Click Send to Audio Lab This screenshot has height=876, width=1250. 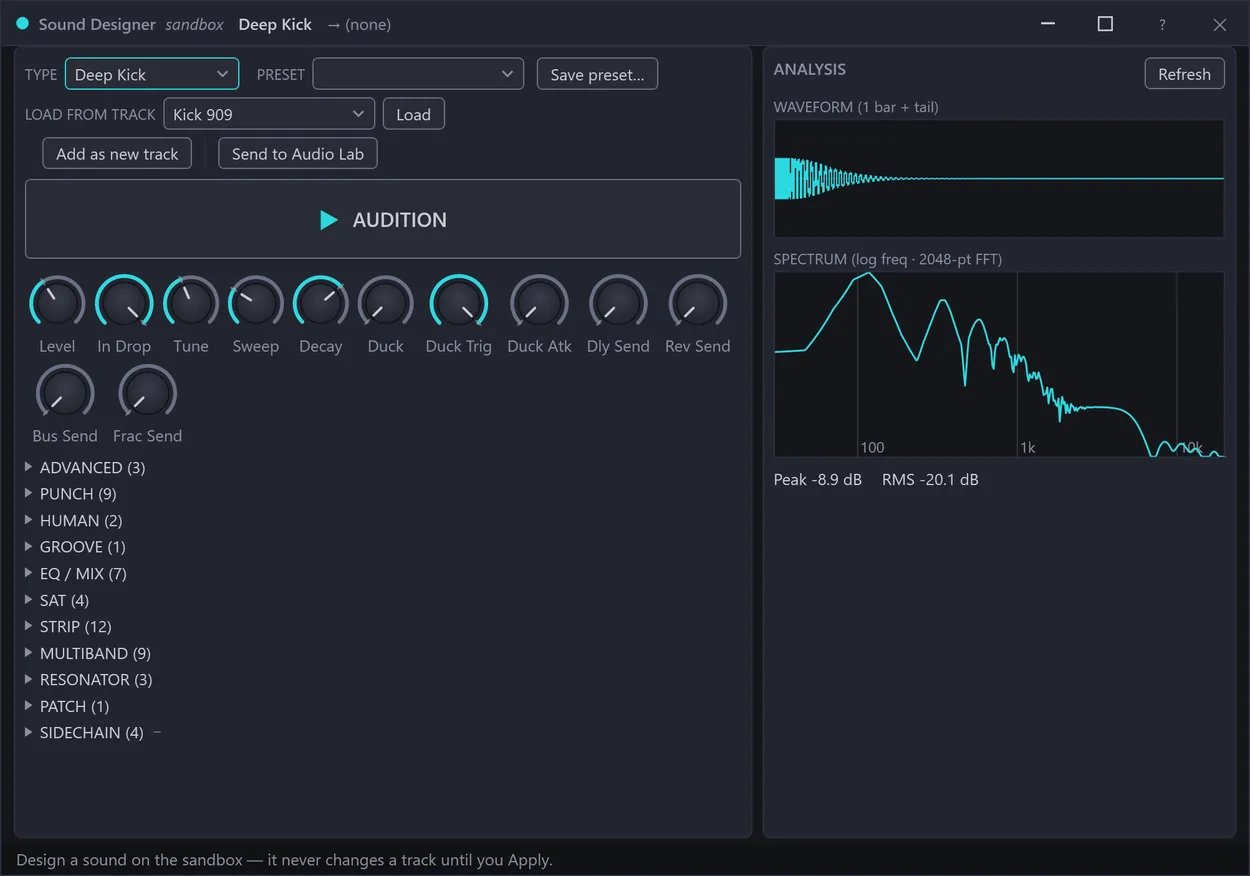click(298, 154)
